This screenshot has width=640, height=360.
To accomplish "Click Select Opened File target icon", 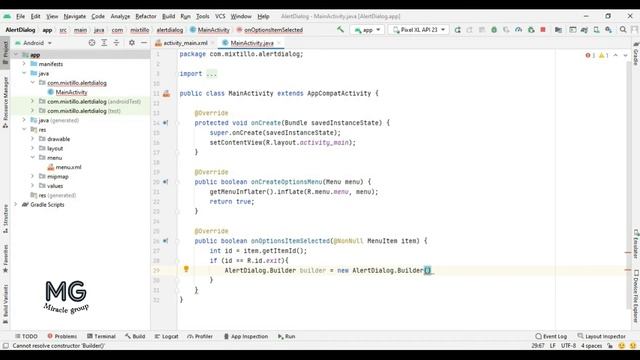I will click(92, 42).
